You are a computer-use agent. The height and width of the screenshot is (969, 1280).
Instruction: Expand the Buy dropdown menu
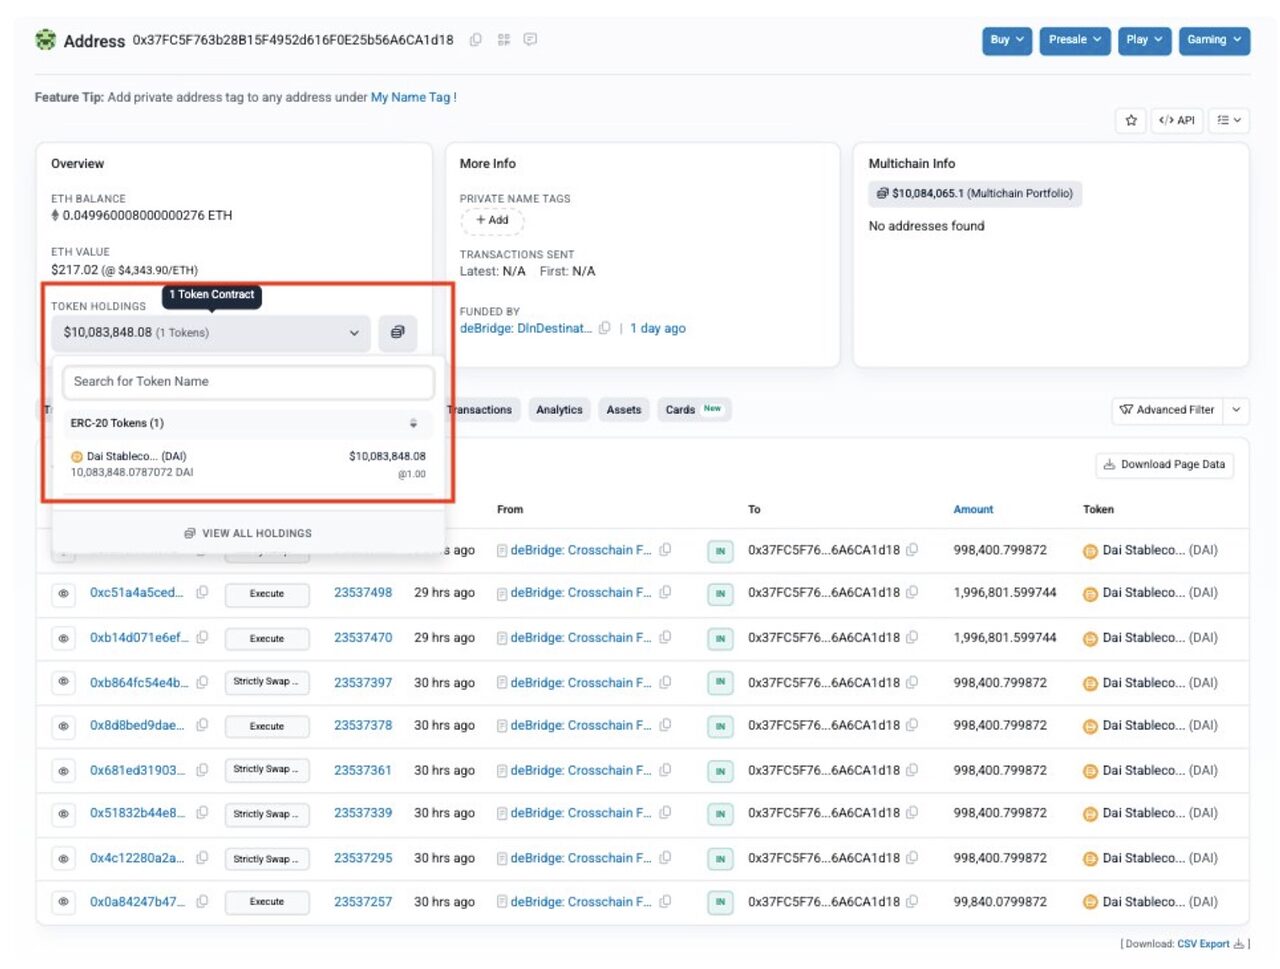(1006, 40)
